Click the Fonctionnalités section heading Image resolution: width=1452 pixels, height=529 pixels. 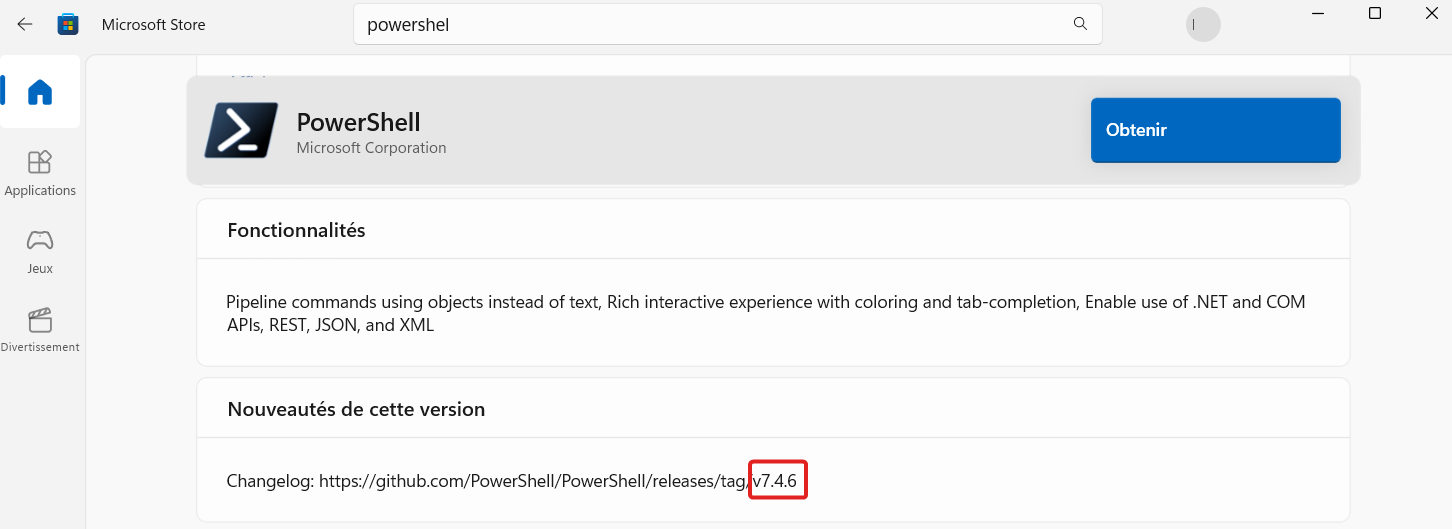(296, 230)
